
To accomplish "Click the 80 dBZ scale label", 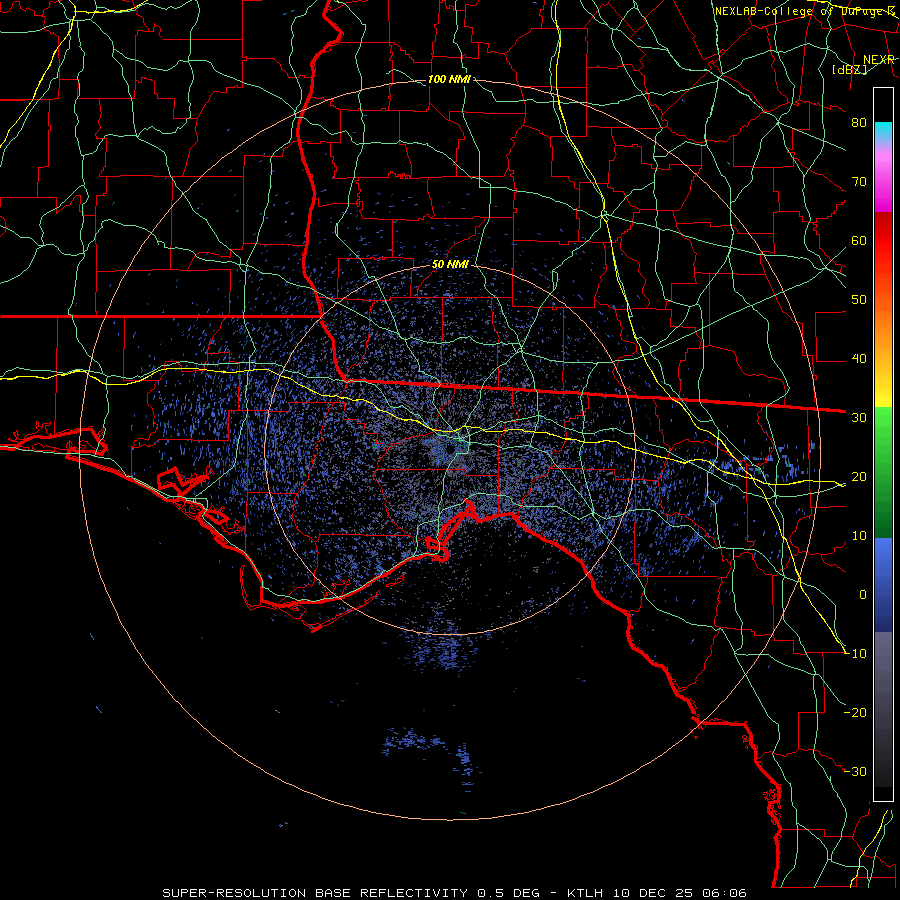I will pyautogui.click(x=859, y=123).
